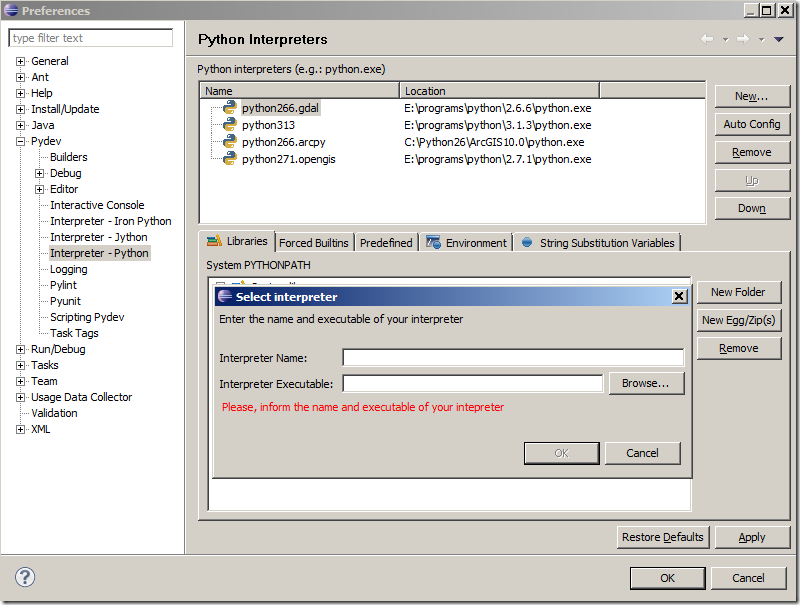Expand the Ant tree node

tap(20, 77)
